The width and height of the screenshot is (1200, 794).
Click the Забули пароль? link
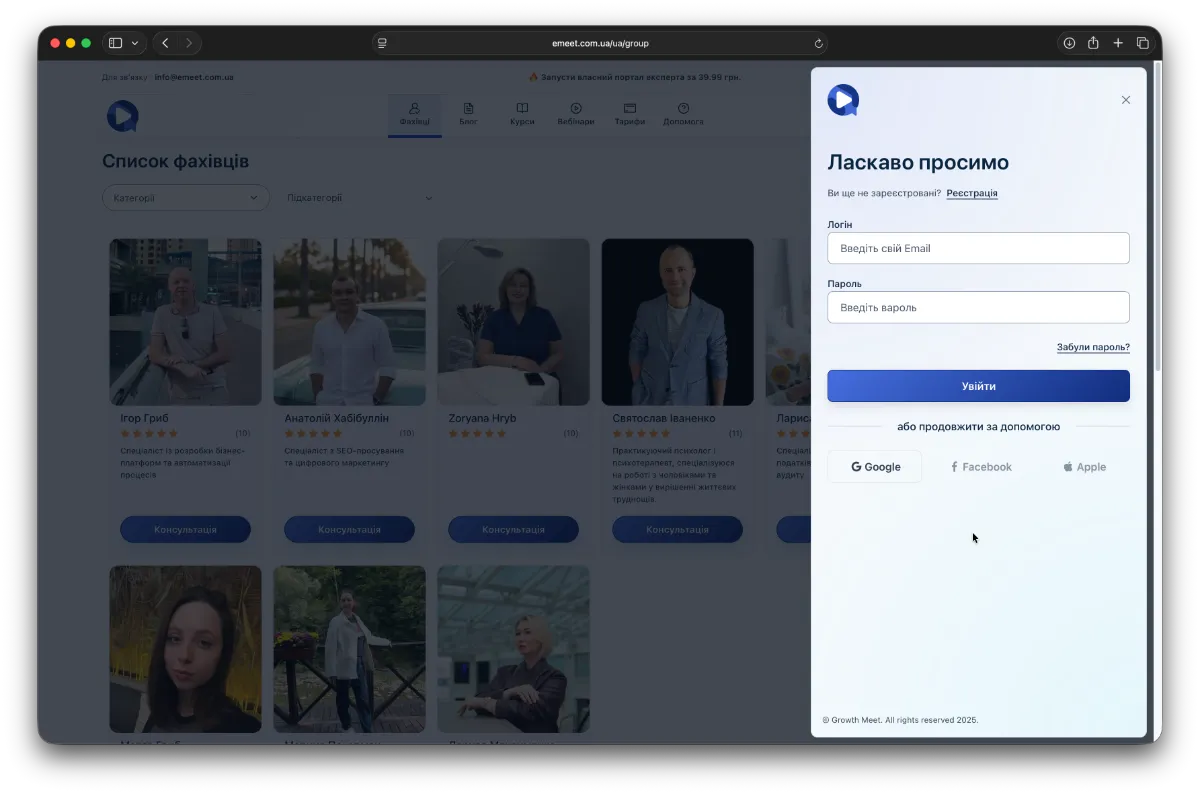pos(1092,347)
